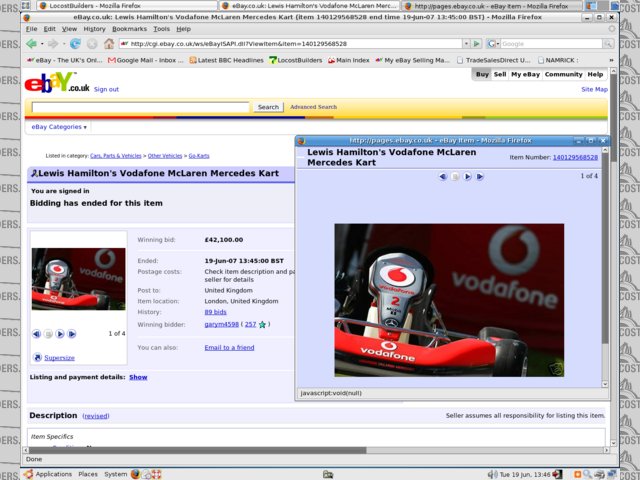The width and height of the screenshot is (640, 480).
Task: Open the Go-Karts category link
Action: click(199, 156)
